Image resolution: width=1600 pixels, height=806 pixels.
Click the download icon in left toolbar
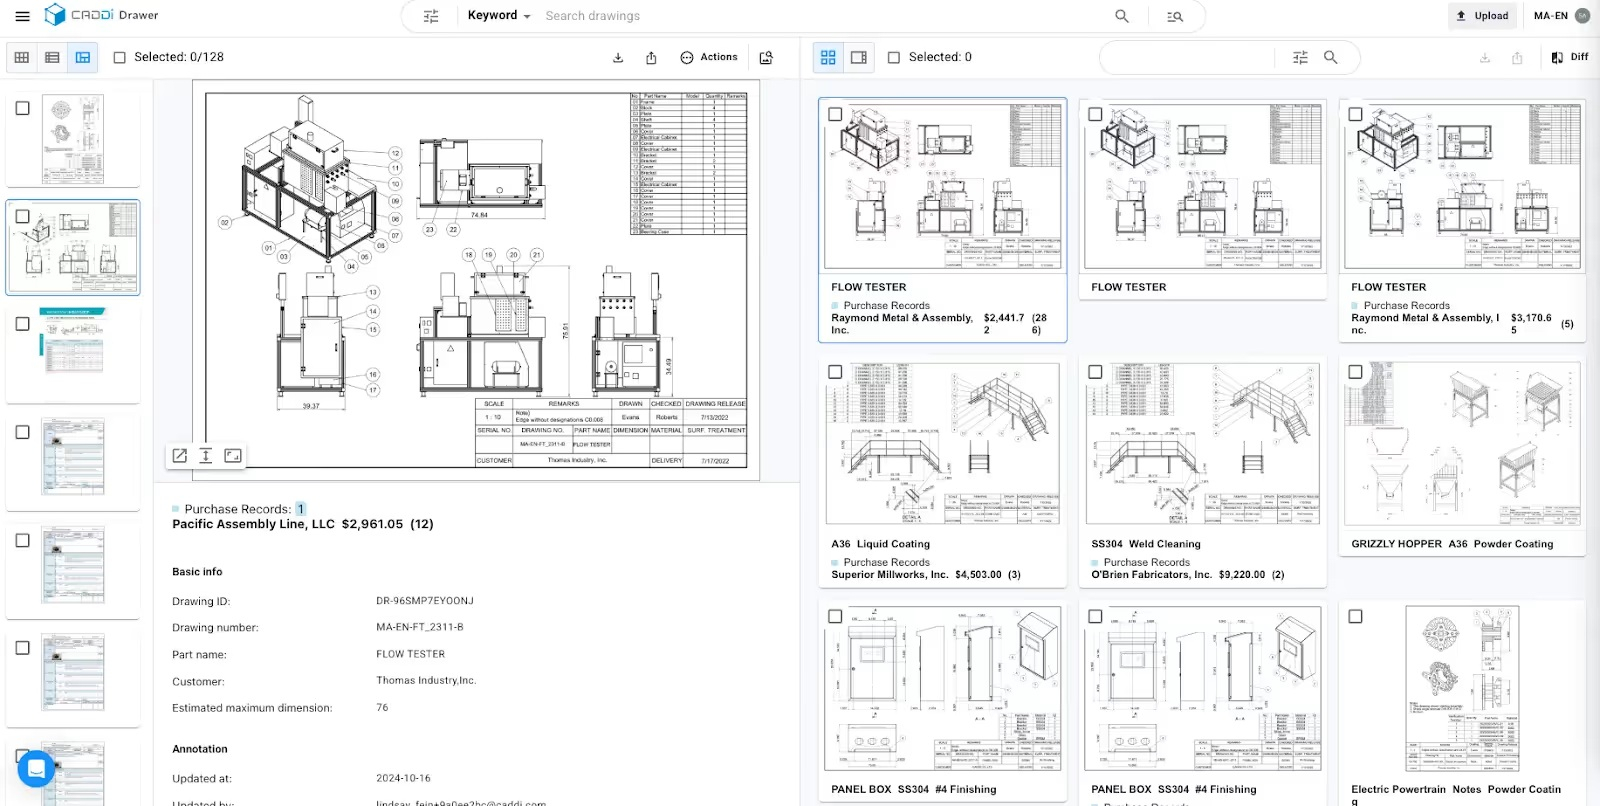click(618, 58)
